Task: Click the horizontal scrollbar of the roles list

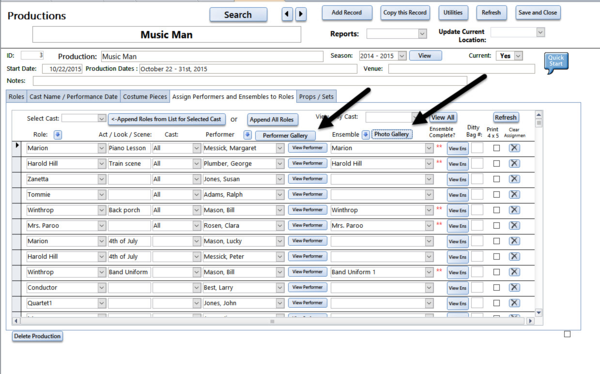Action: [x=272, y=321]
